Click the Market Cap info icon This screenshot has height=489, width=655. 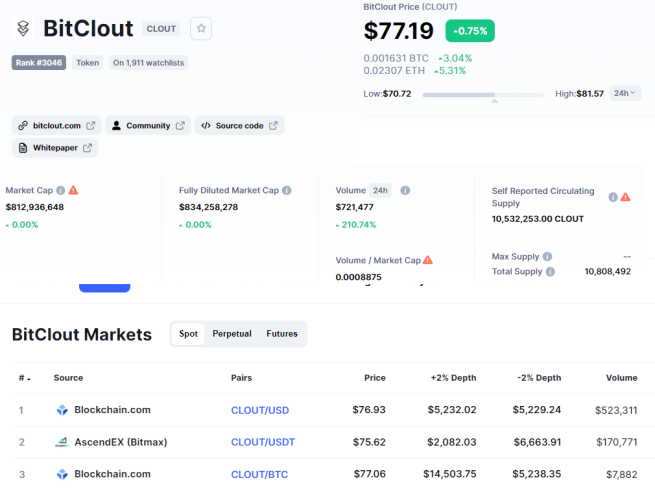tap(61, 190)
